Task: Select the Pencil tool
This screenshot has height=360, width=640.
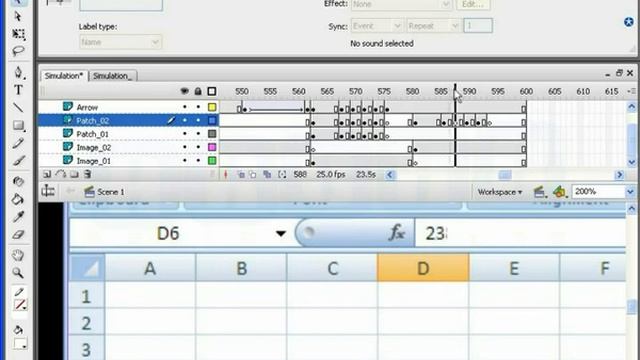Action: 18,143
